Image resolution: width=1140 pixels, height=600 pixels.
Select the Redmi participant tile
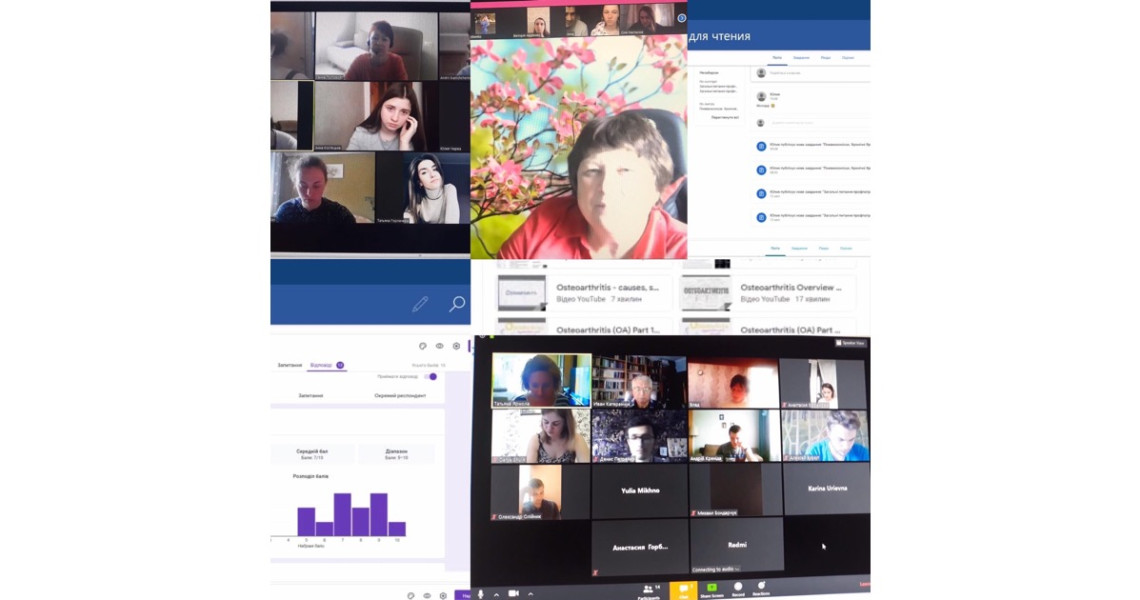click(736, 545)
